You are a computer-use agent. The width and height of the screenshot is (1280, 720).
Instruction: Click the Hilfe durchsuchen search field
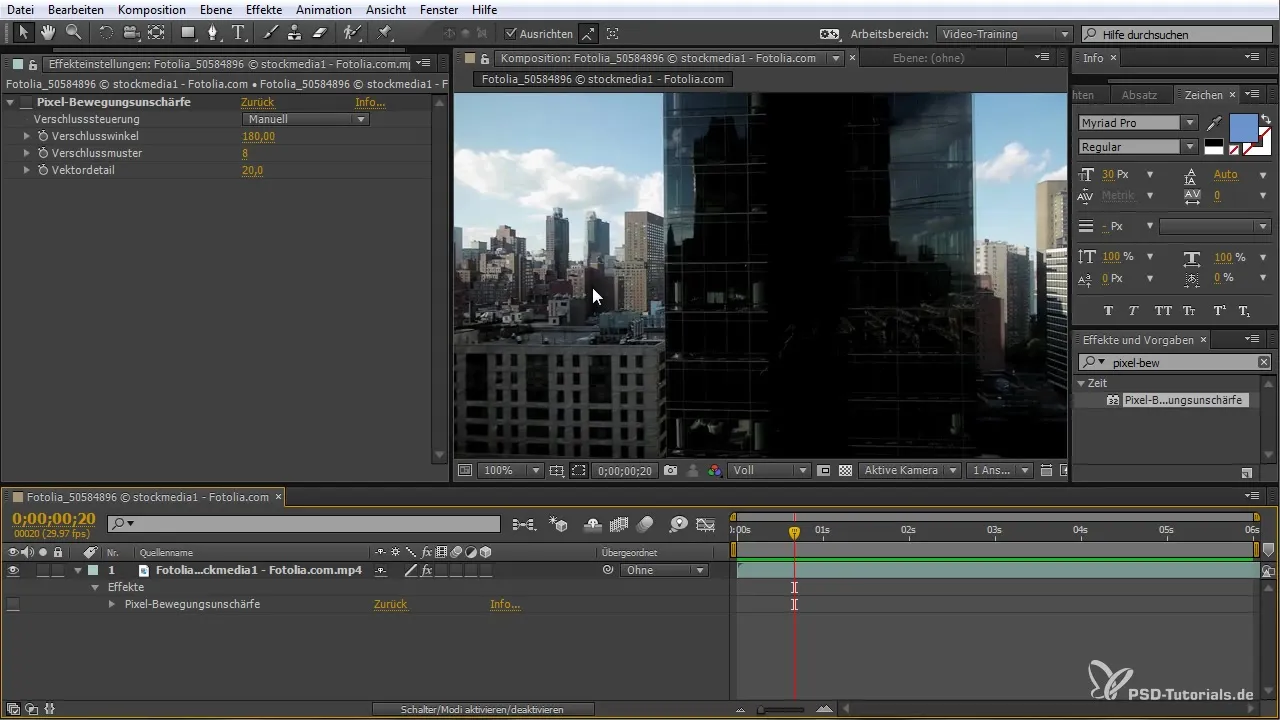tap(1178, 34)
